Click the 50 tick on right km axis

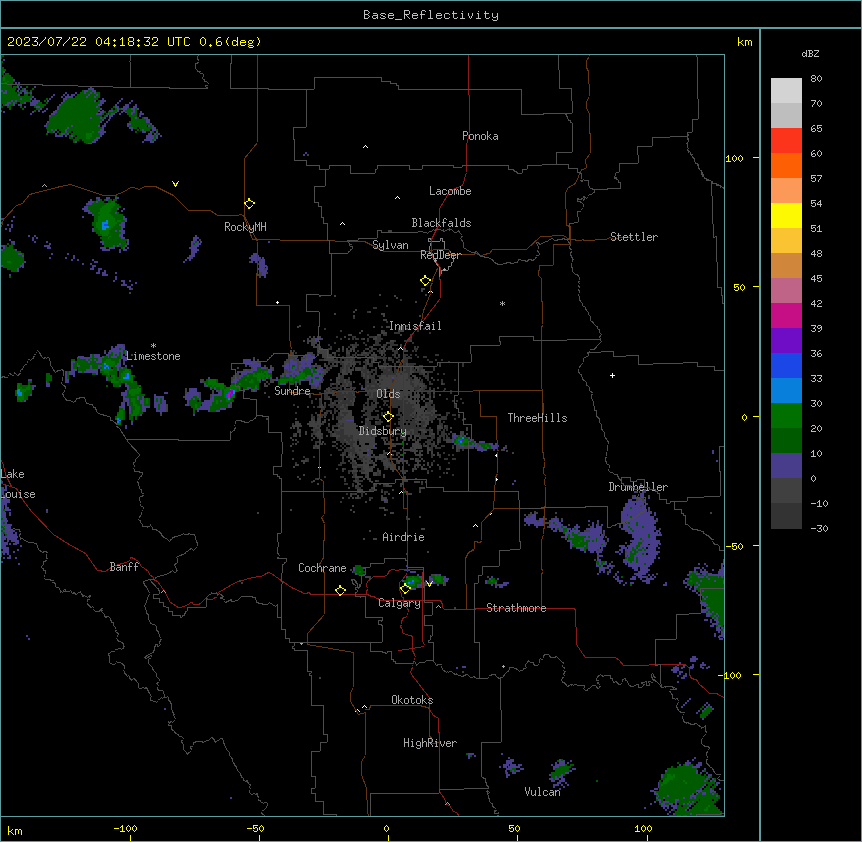739,287
